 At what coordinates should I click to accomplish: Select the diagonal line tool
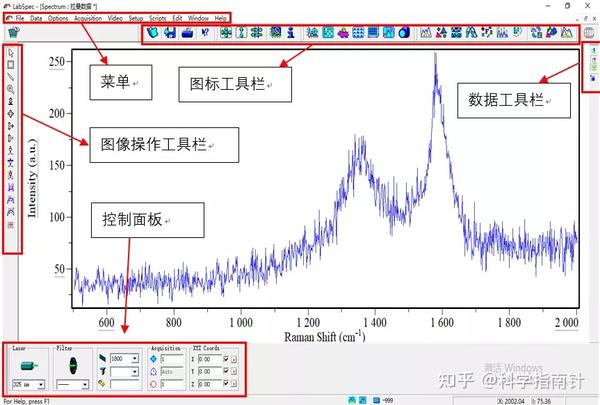(11, 77)
